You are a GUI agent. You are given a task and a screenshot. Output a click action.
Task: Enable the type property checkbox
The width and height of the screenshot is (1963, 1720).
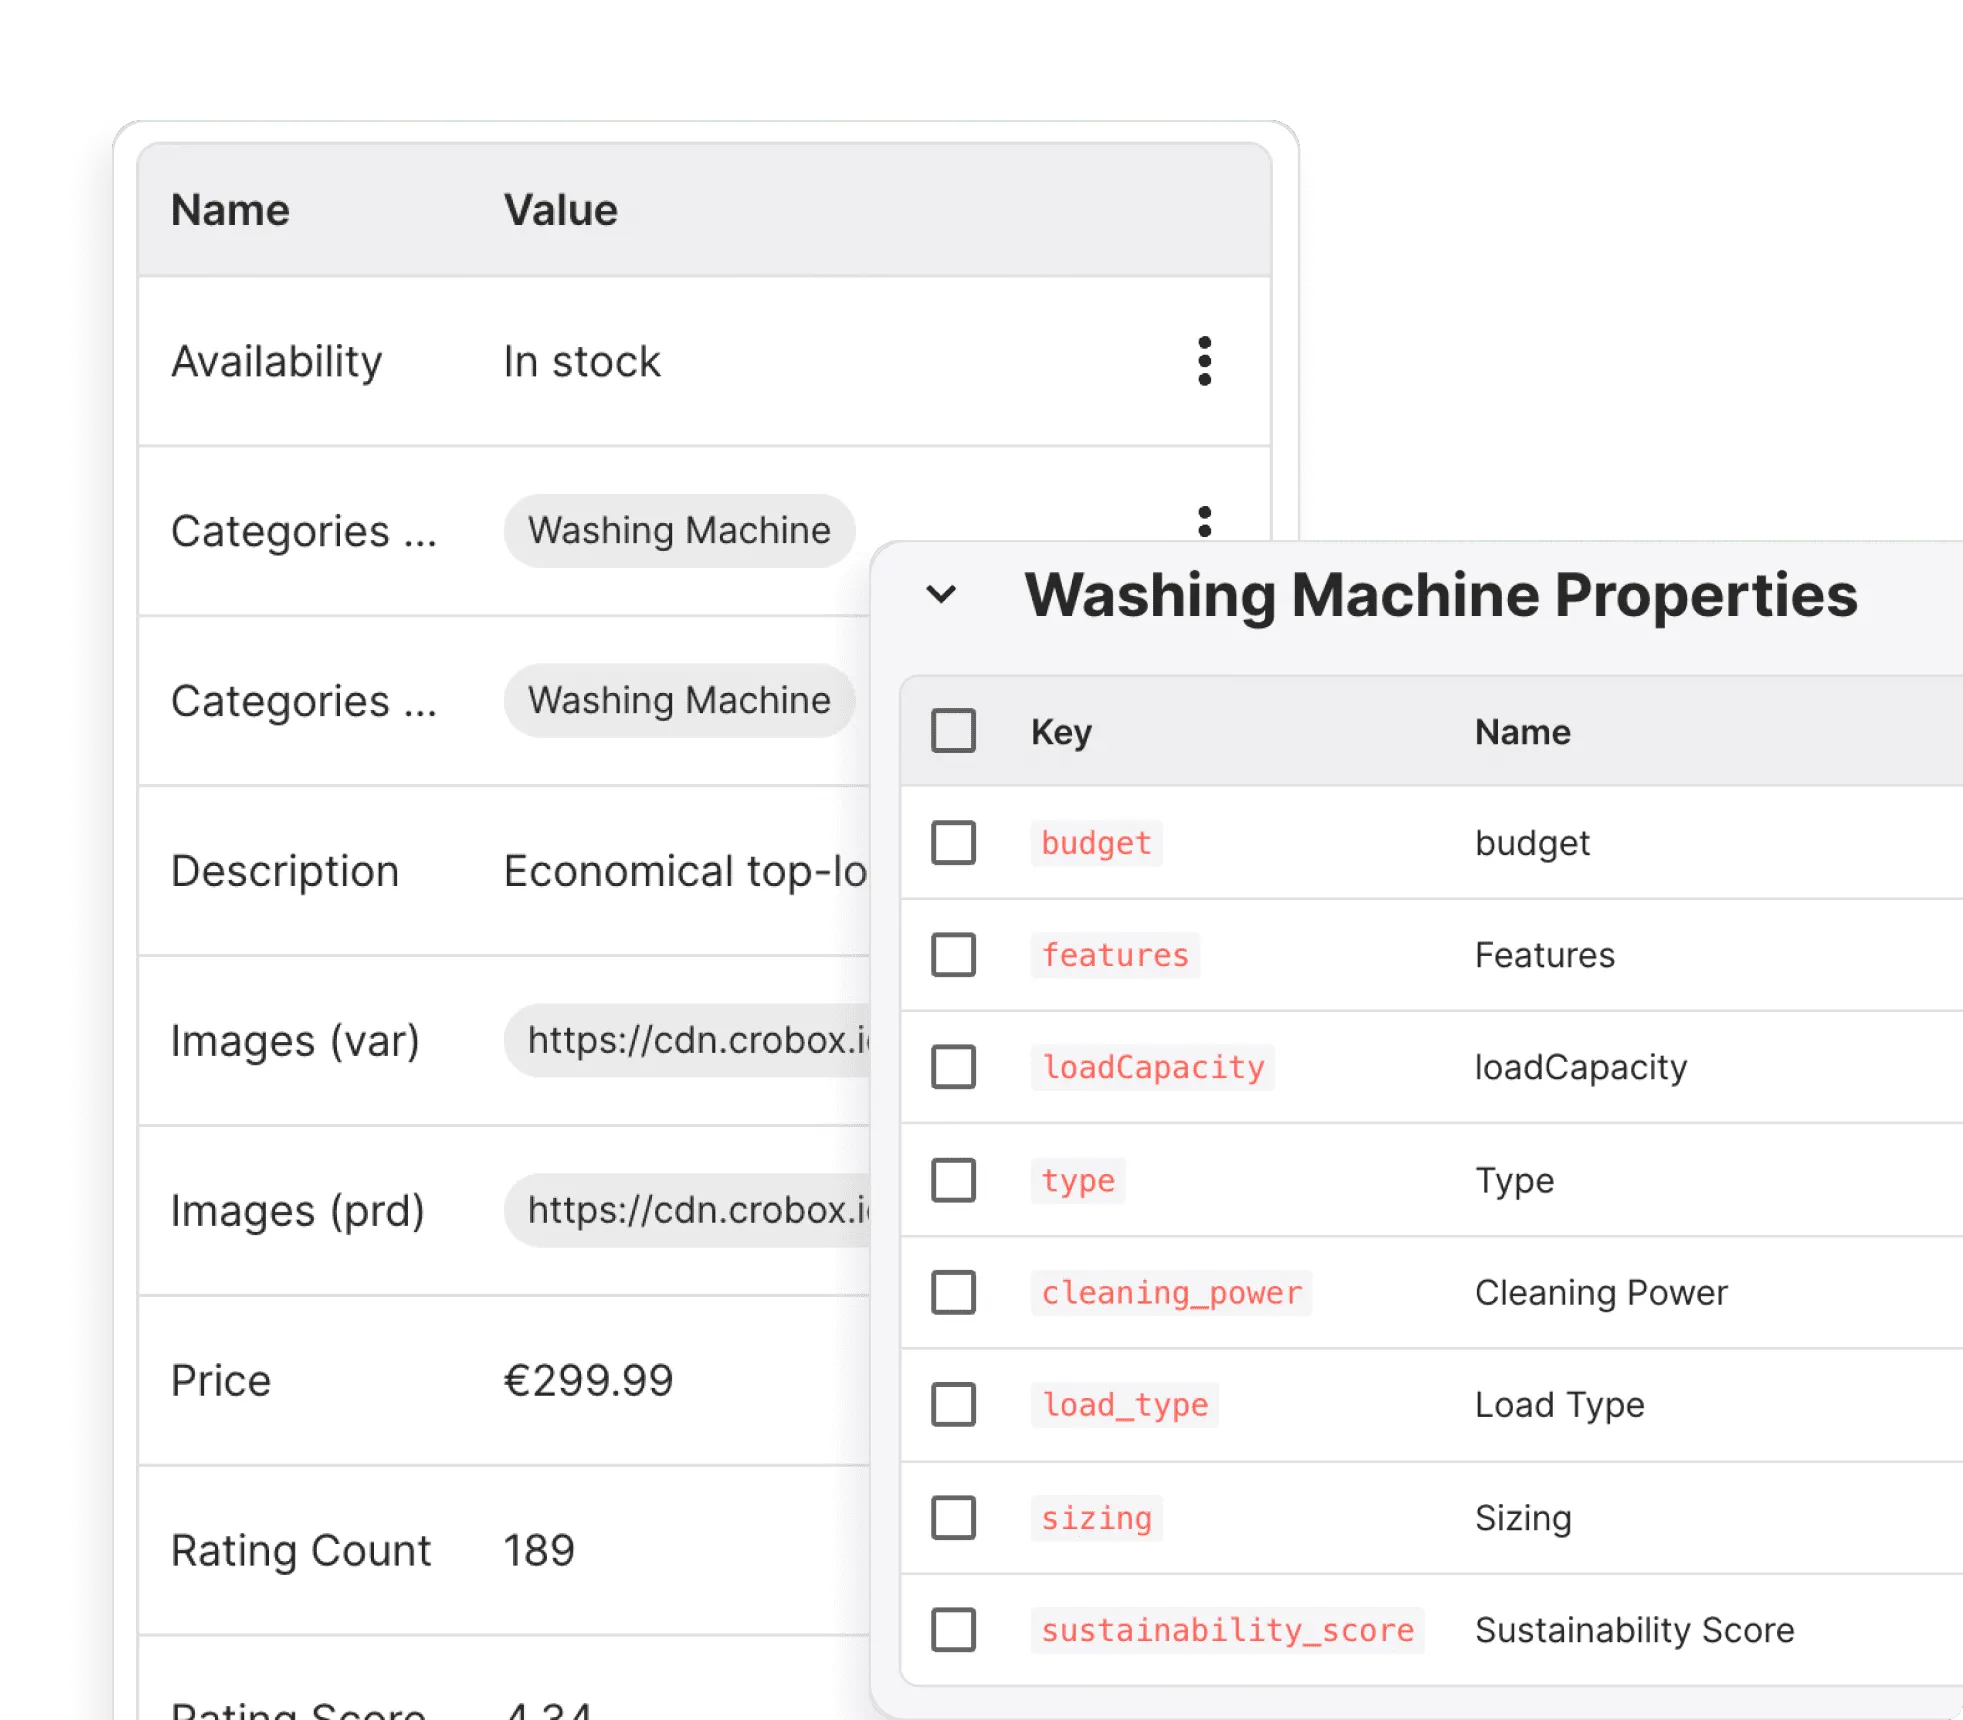point(953,1181)
